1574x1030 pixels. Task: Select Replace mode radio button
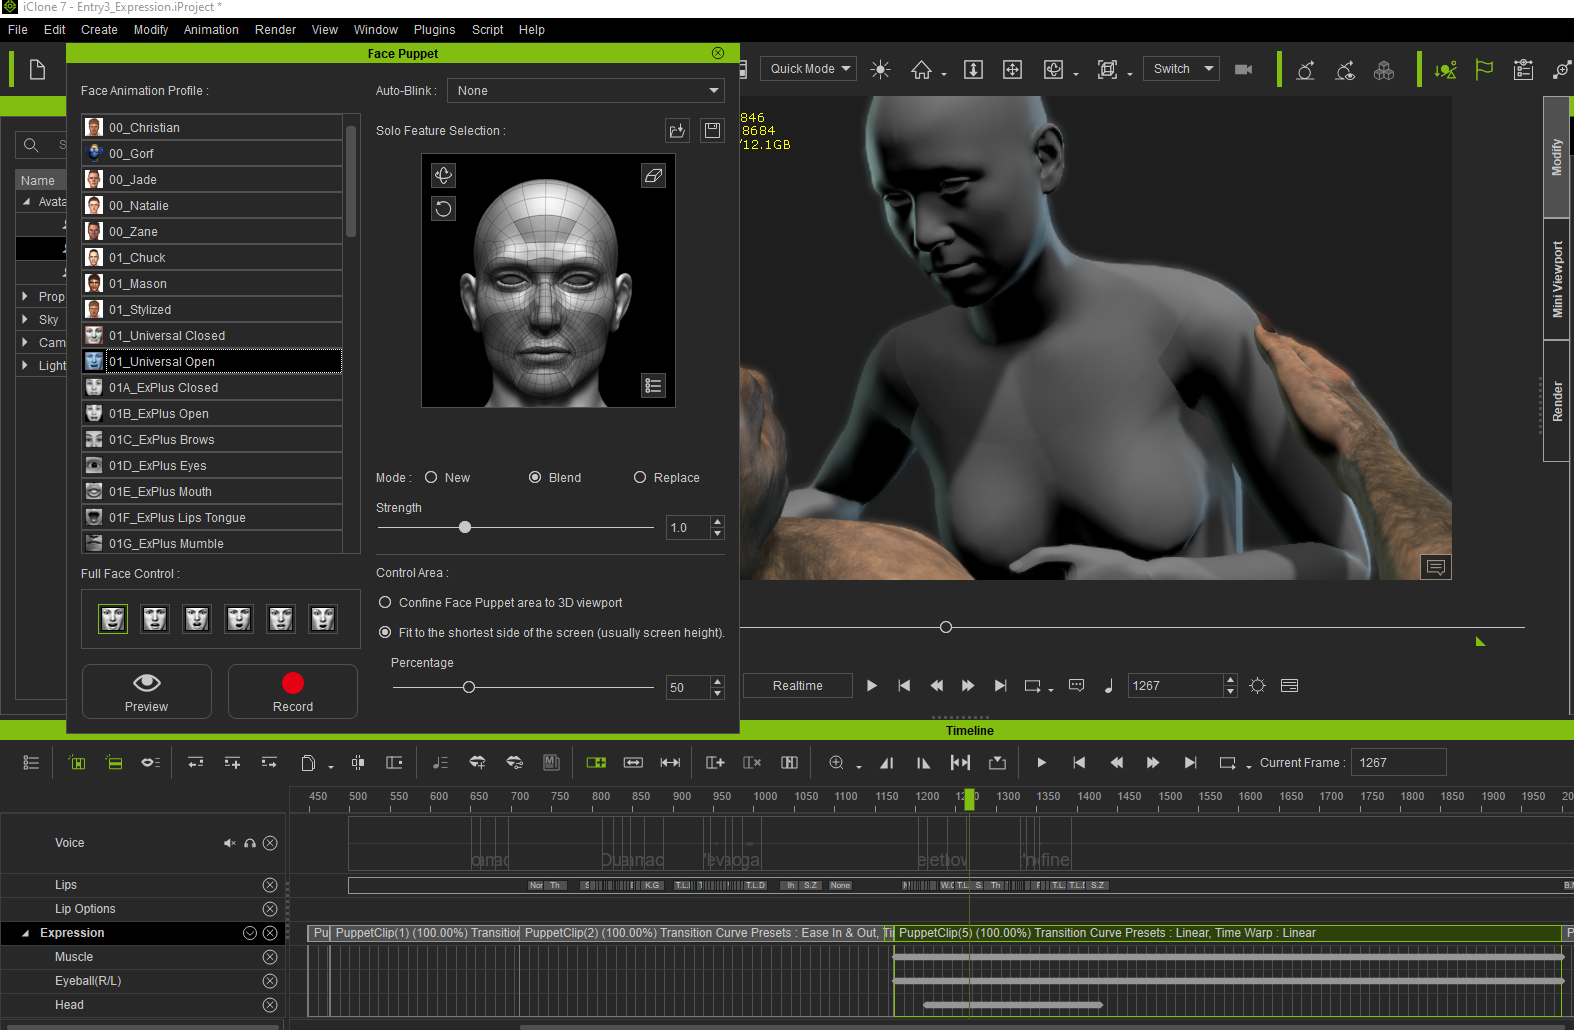(640, 477)
